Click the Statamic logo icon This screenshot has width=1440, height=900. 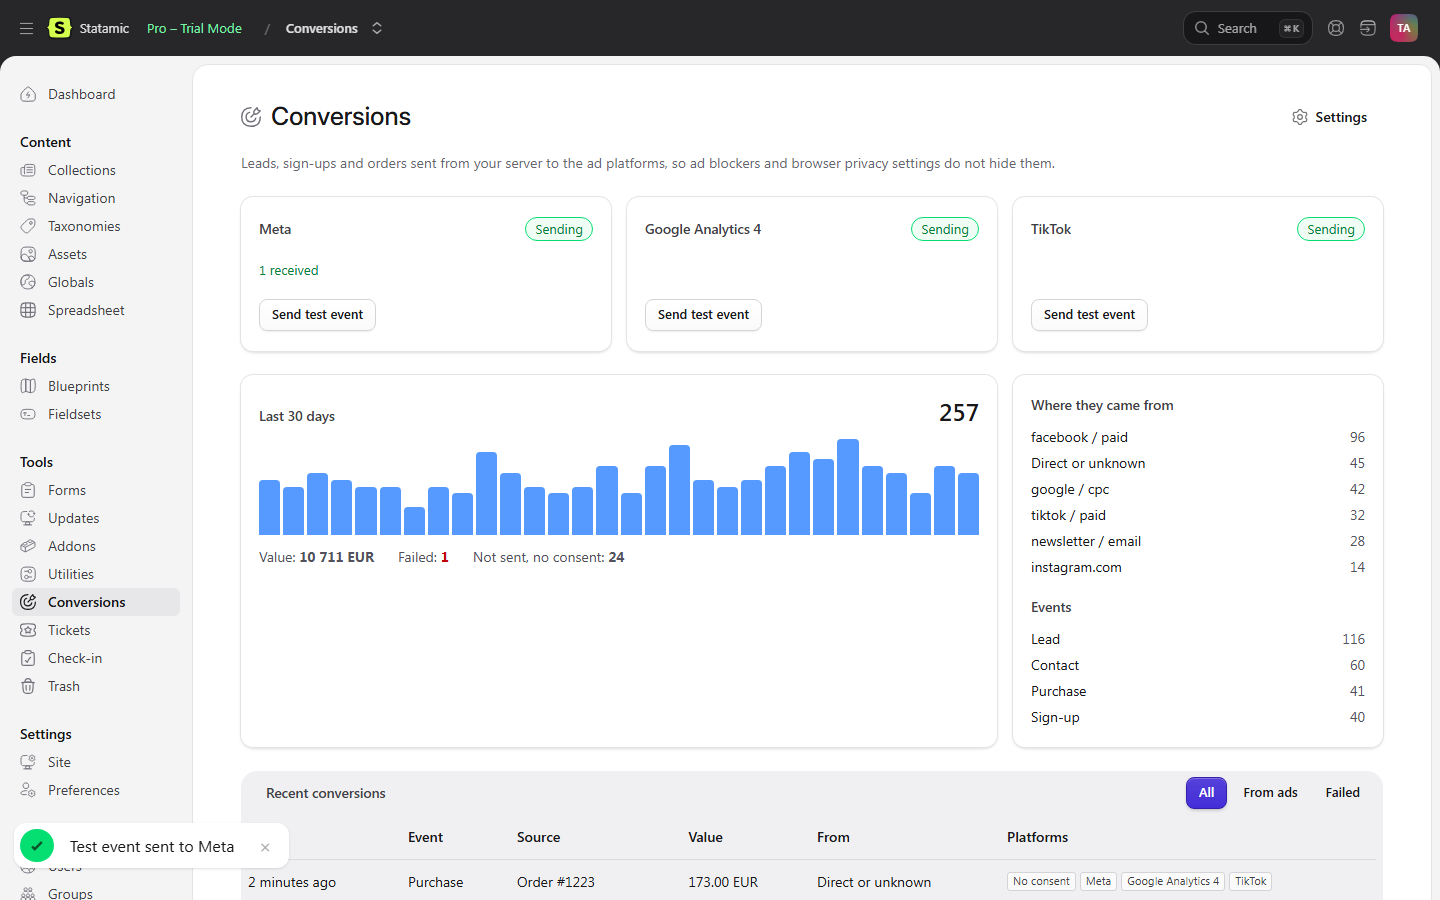pyautogui.click(x=60, y=28)
